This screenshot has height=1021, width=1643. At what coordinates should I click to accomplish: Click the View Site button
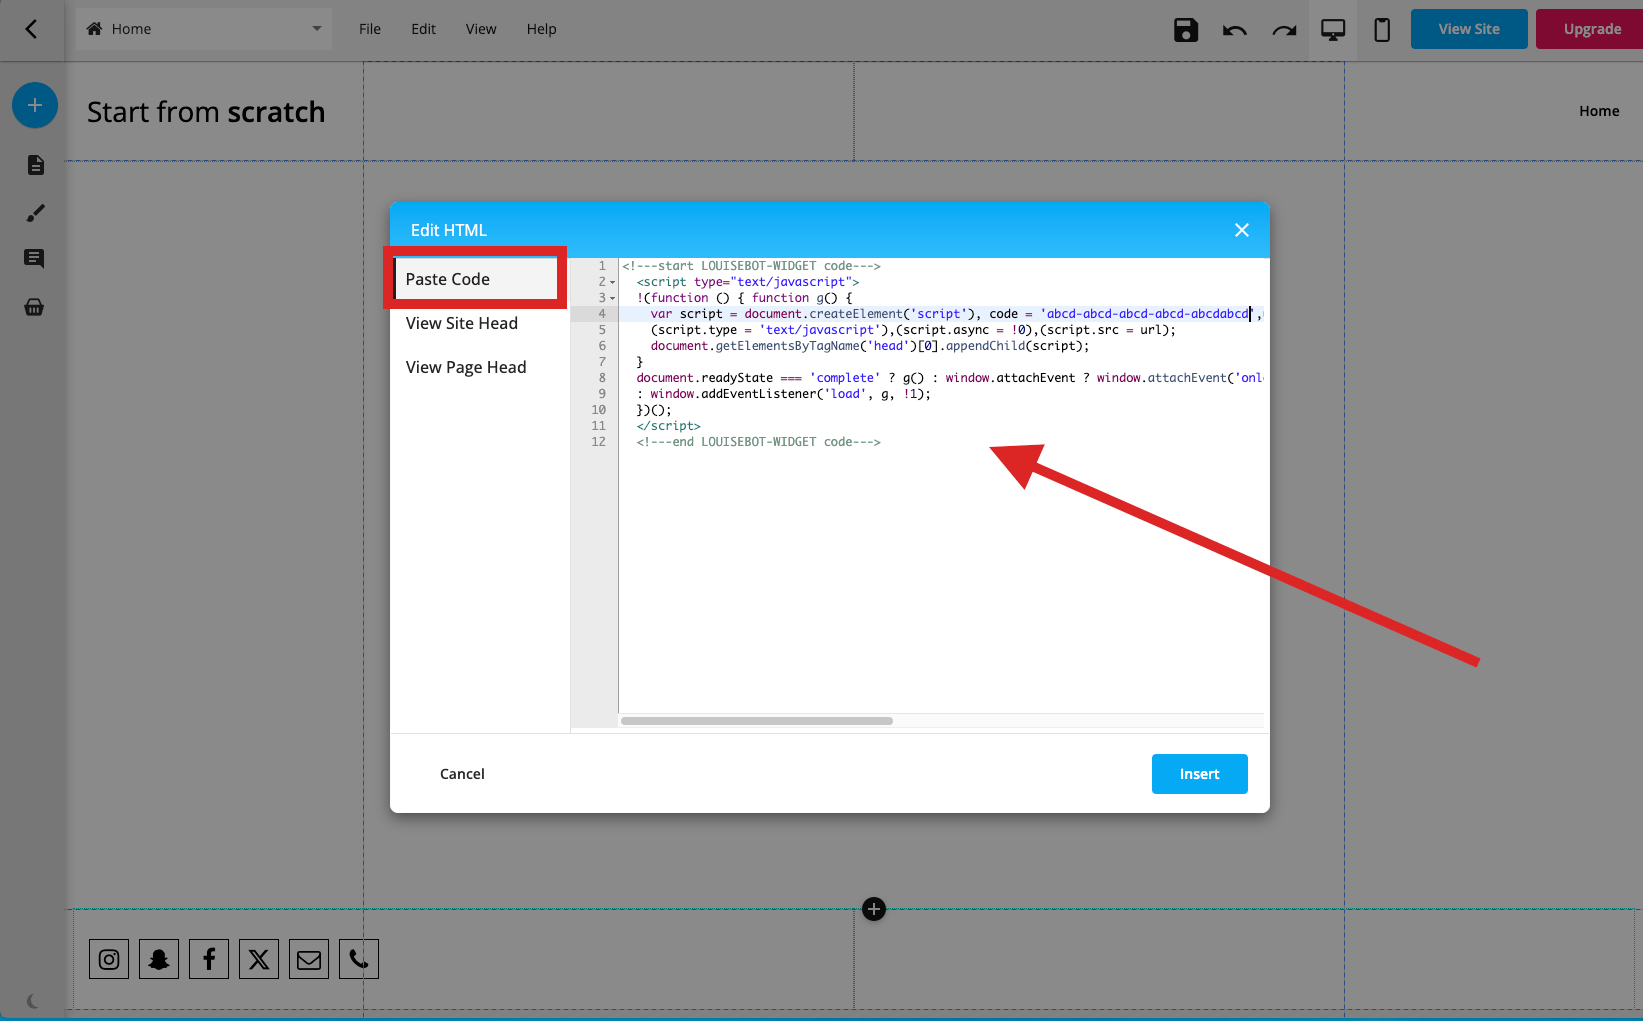tap(1469, 29)
